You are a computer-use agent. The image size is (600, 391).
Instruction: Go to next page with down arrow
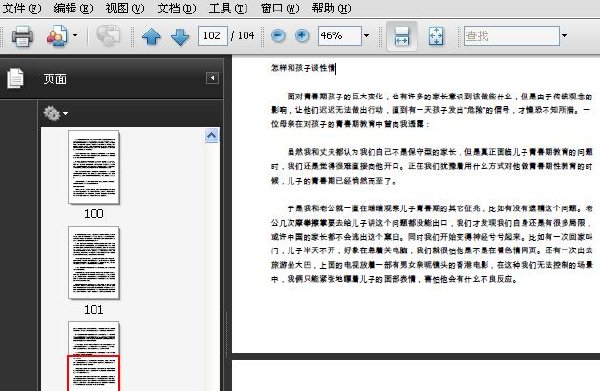pyautogui.click(x=180, y=37)
